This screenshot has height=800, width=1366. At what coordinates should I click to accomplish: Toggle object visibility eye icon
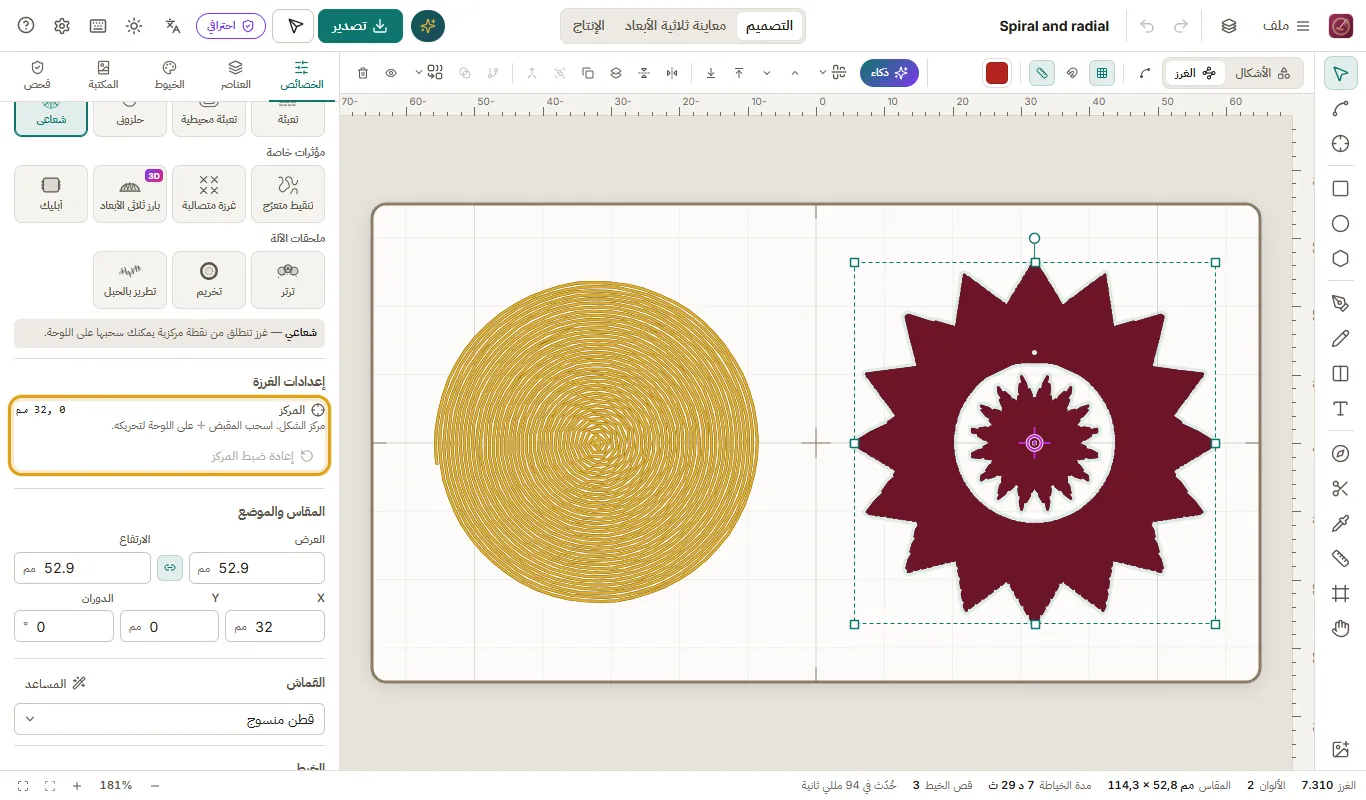pos(391,73)
